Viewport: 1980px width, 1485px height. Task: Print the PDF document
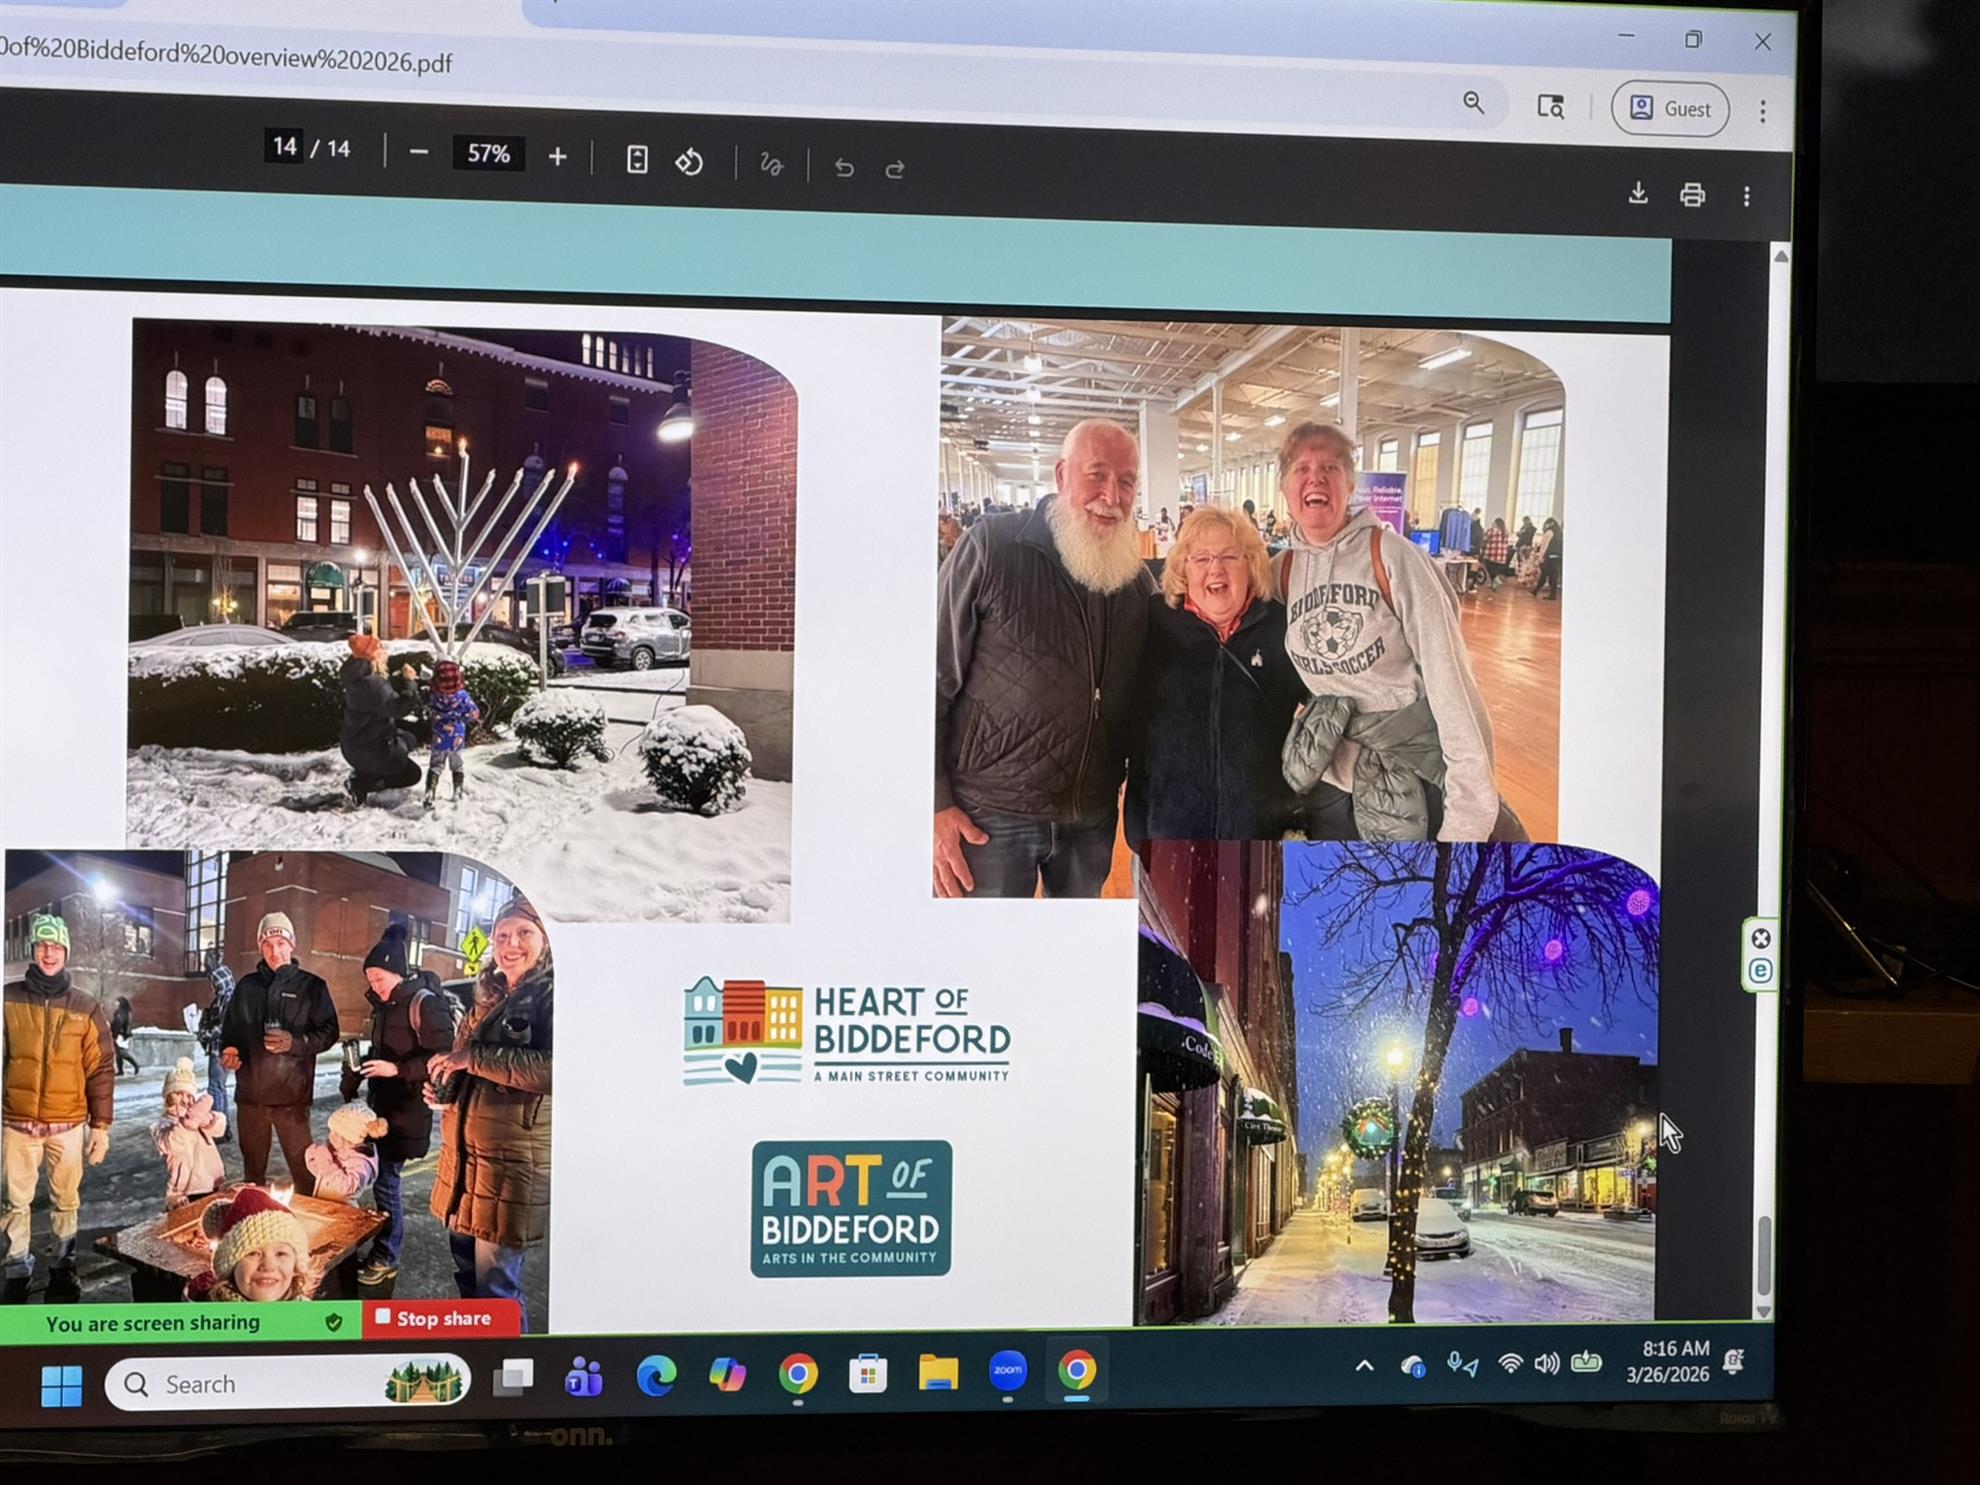click(x=1692, y=195)
